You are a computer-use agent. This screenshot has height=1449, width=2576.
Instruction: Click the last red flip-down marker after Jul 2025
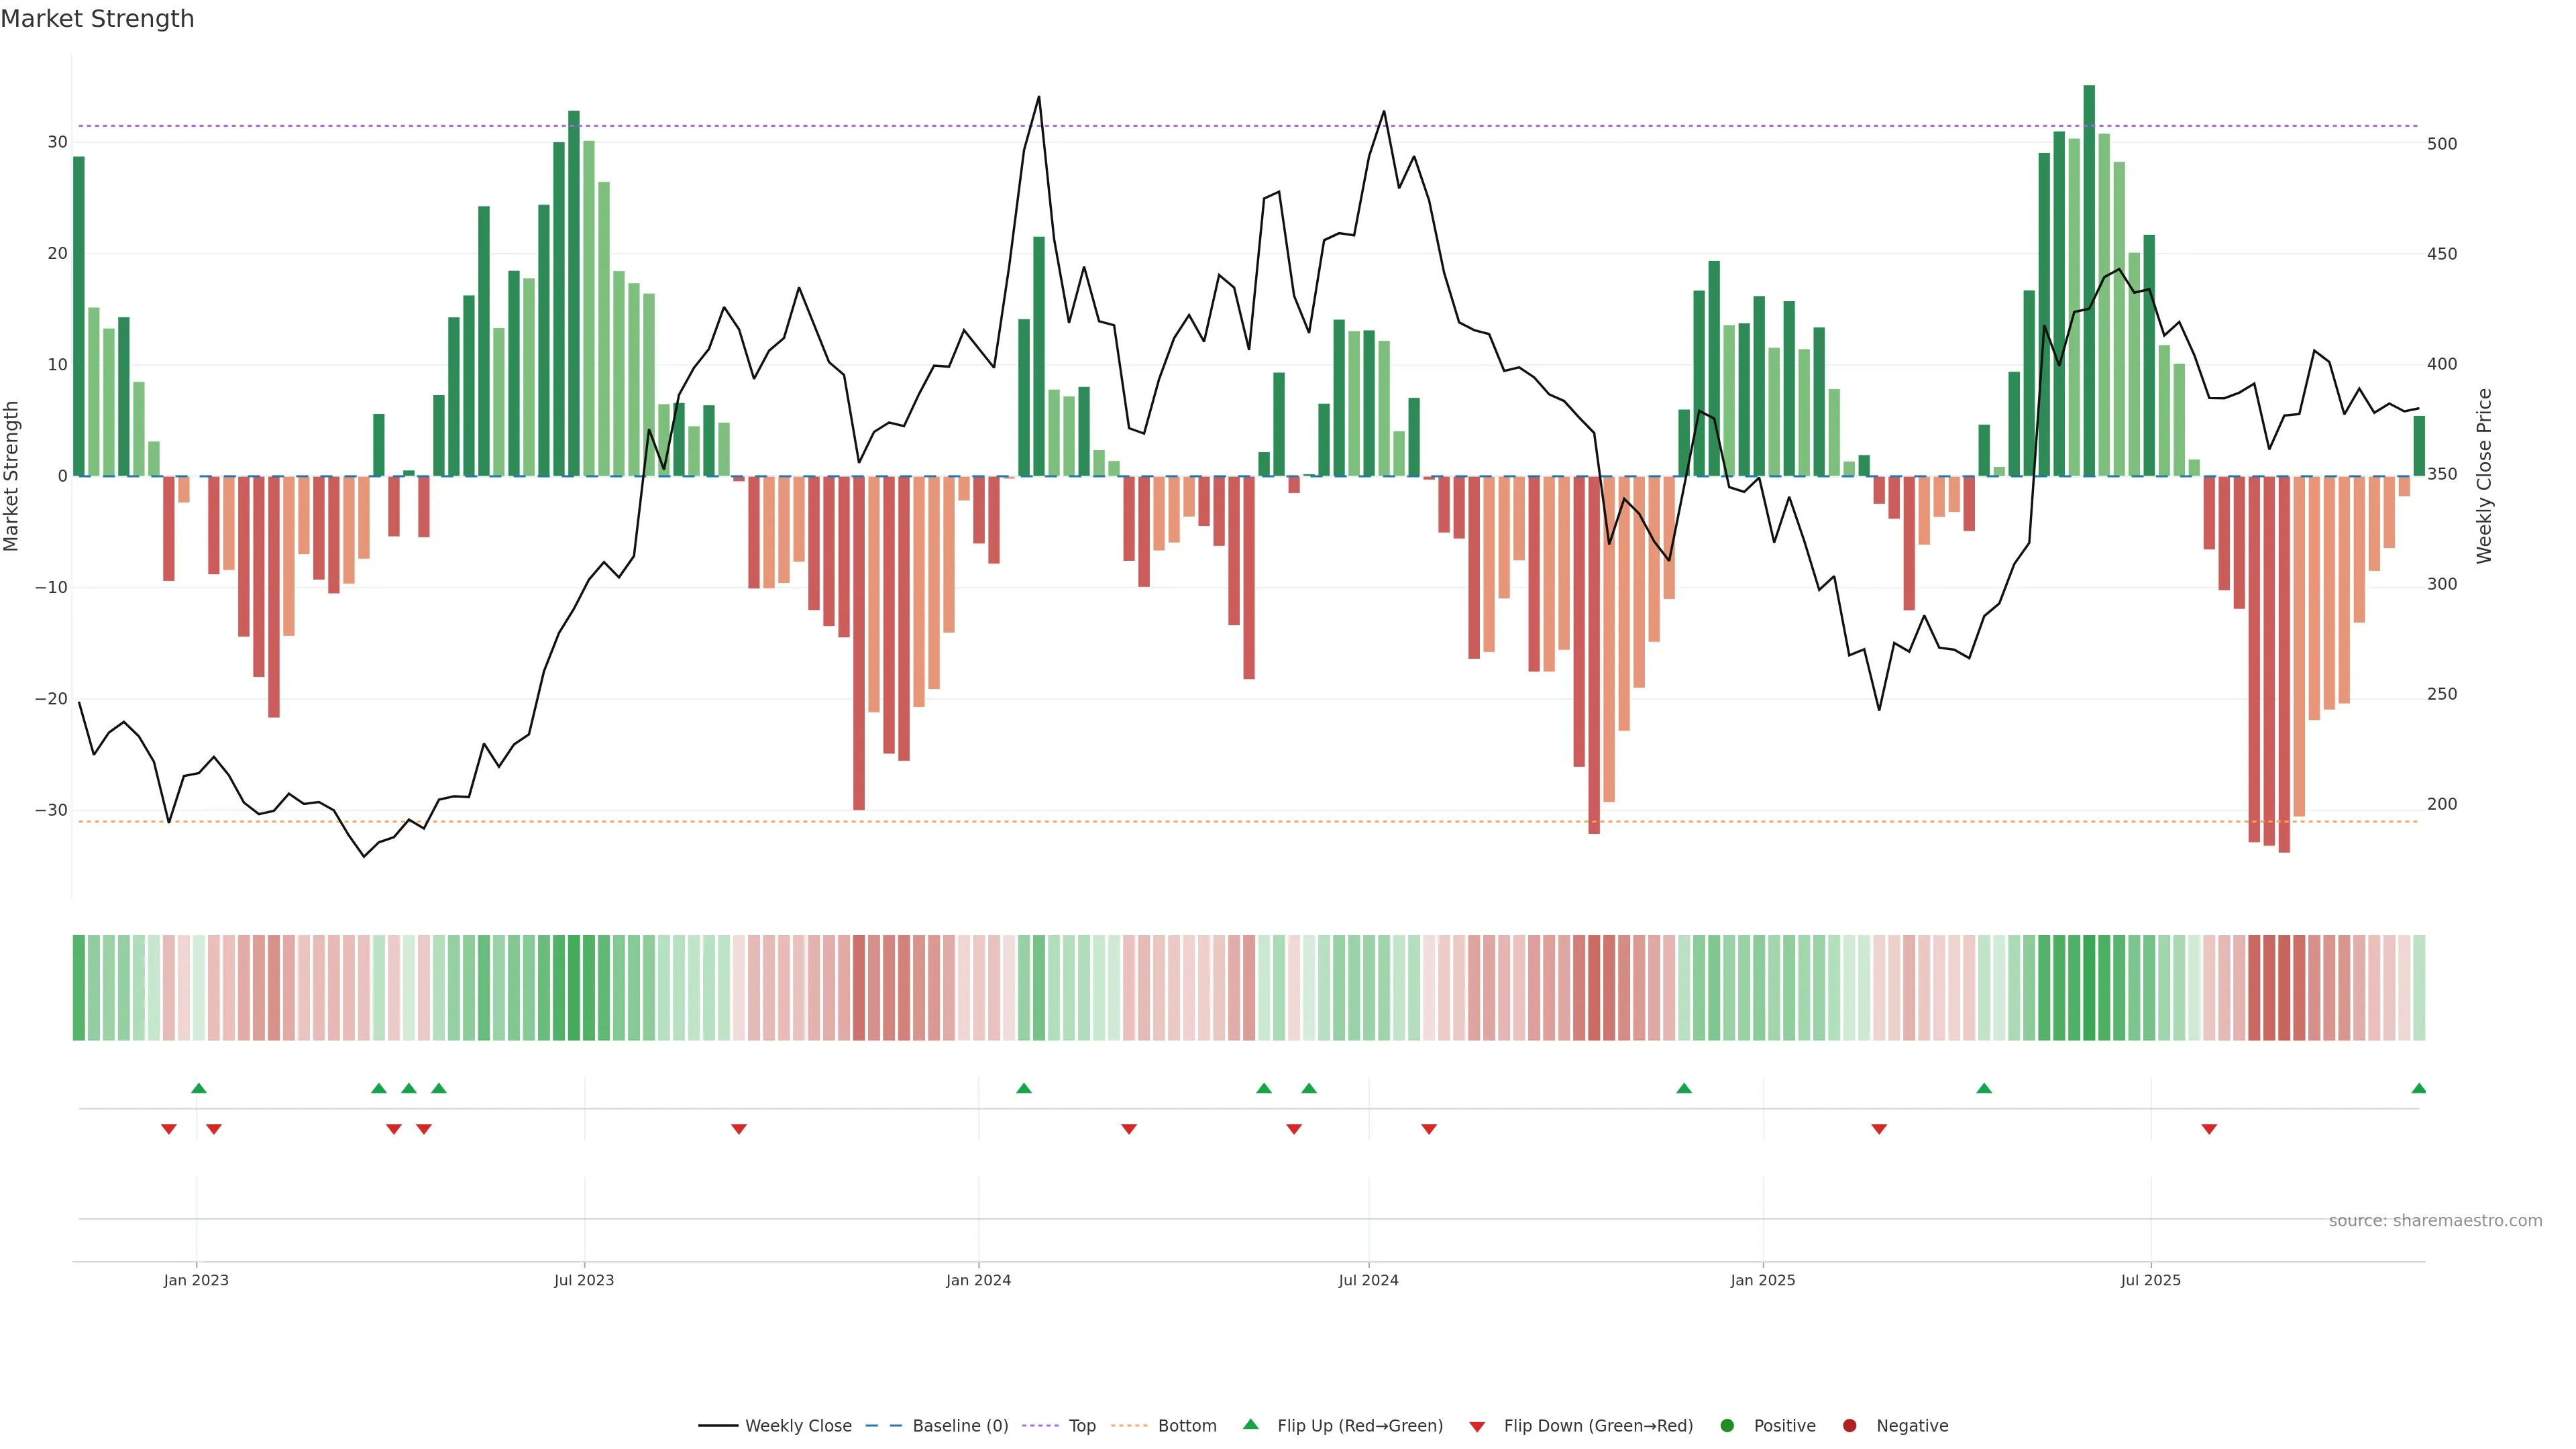point(2209,1129)
